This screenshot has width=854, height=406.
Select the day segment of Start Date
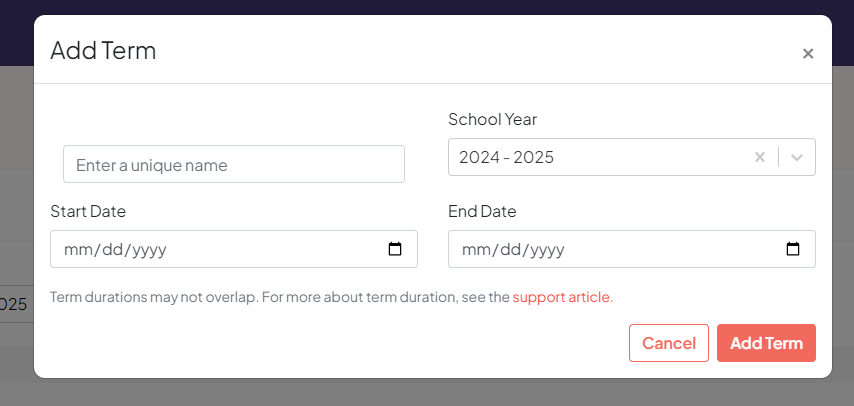pyautogui.click(x=113, y=250)
